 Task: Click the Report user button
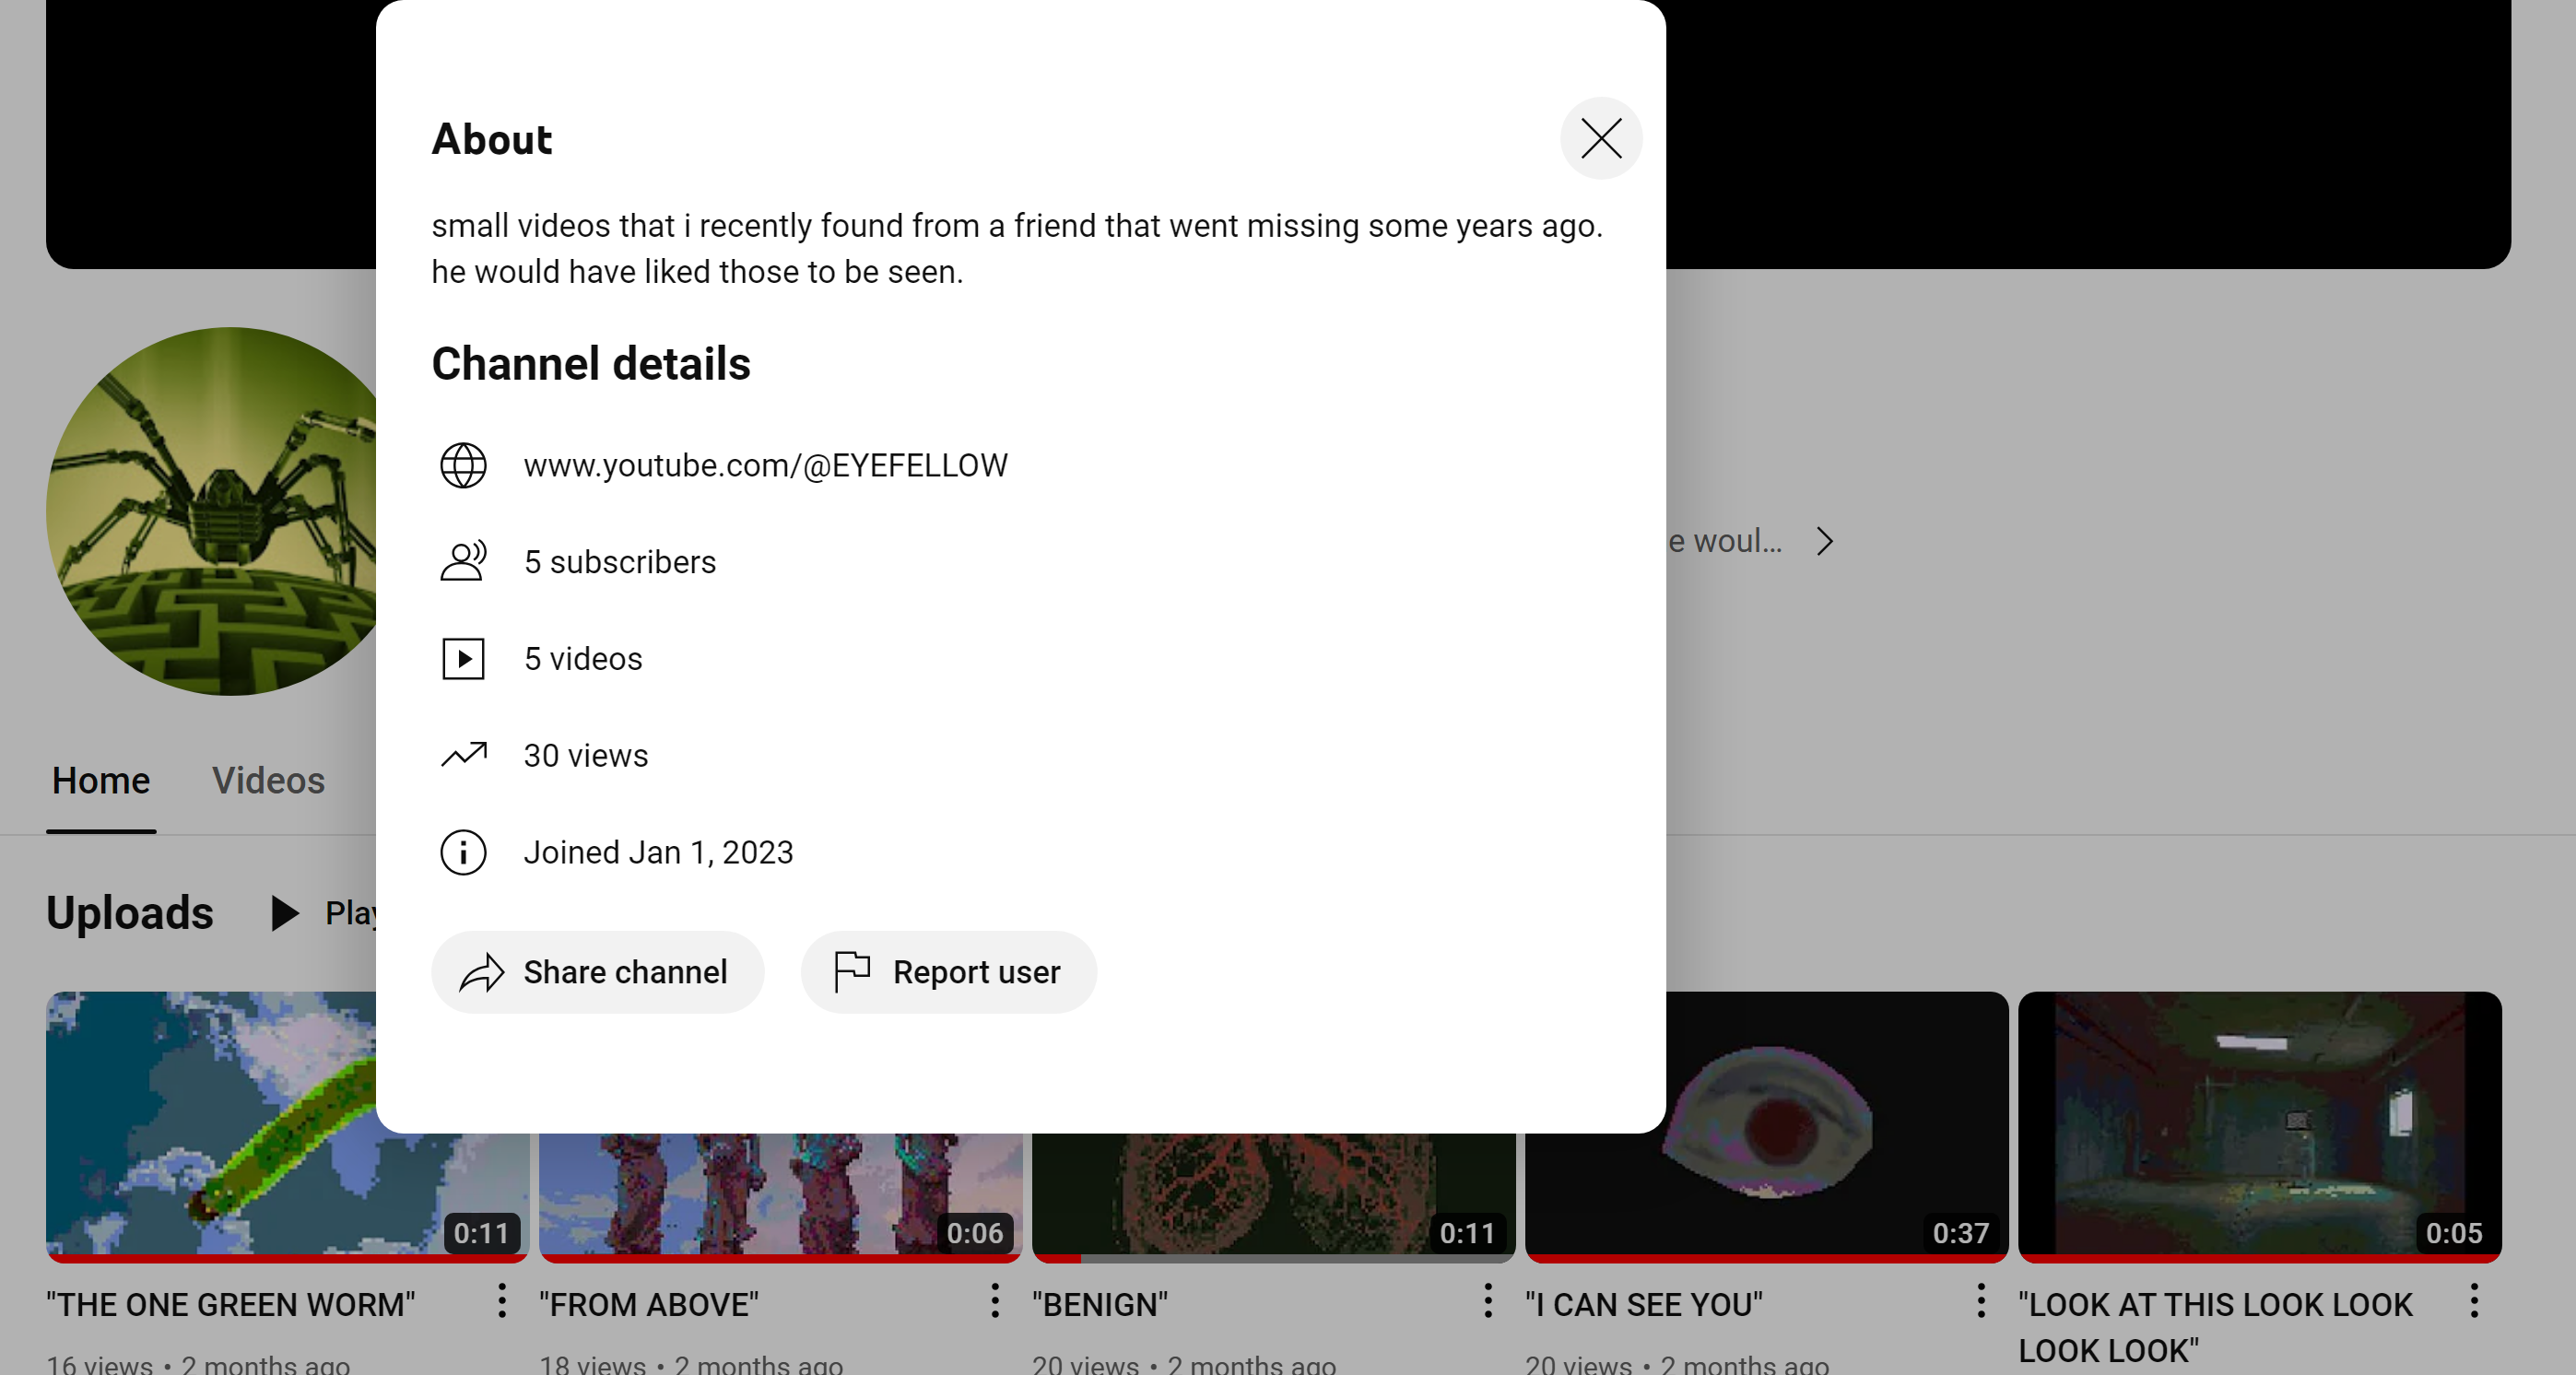[948, 972]
